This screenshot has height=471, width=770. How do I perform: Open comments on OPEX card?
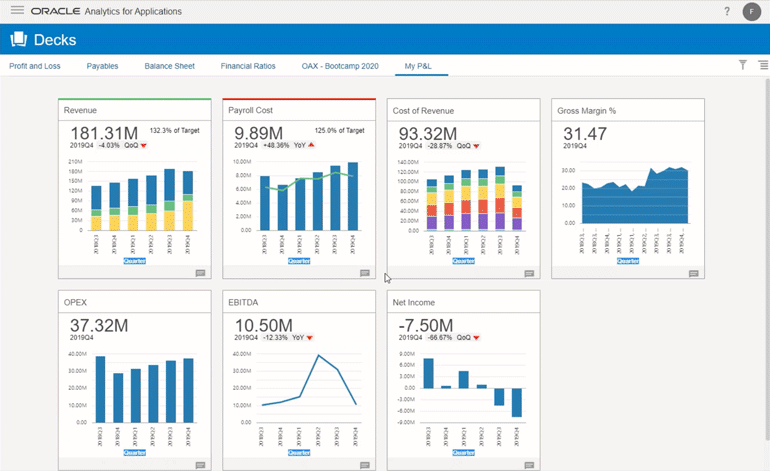click(x=200, y=465)
